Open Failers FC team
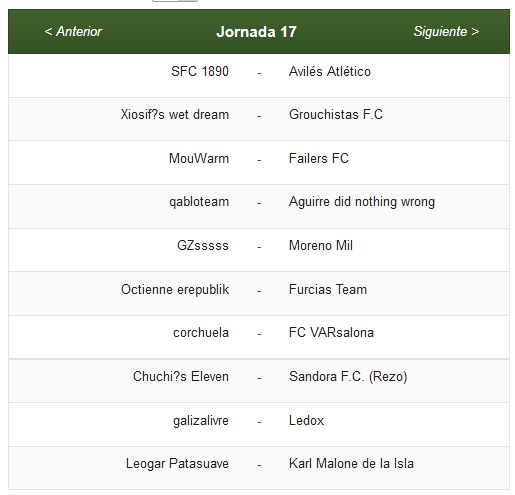Image resolution: width=515 pixels, height=495 pixels. 319,158
